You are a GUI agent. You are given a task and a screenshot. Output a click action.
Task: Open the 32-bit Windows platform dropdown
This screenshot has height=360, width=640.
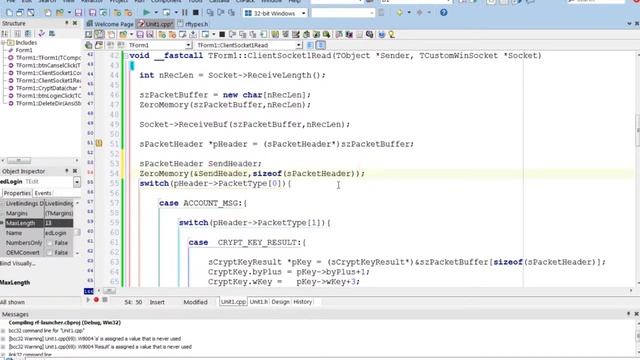[x=303, y=13]
